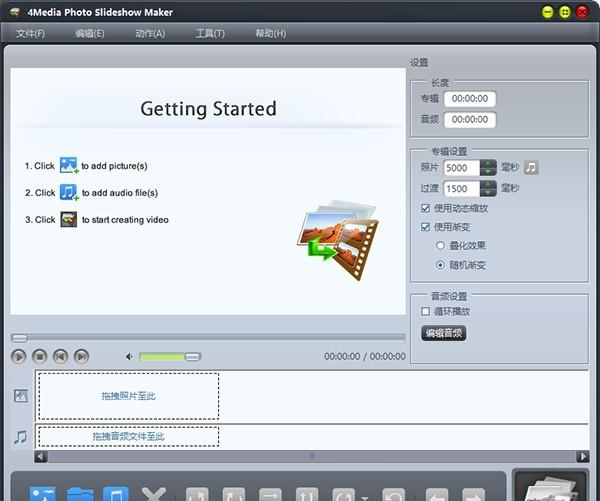Click the add audio icon in bottom toolbar
600x501 pixels.
[116, 494]
